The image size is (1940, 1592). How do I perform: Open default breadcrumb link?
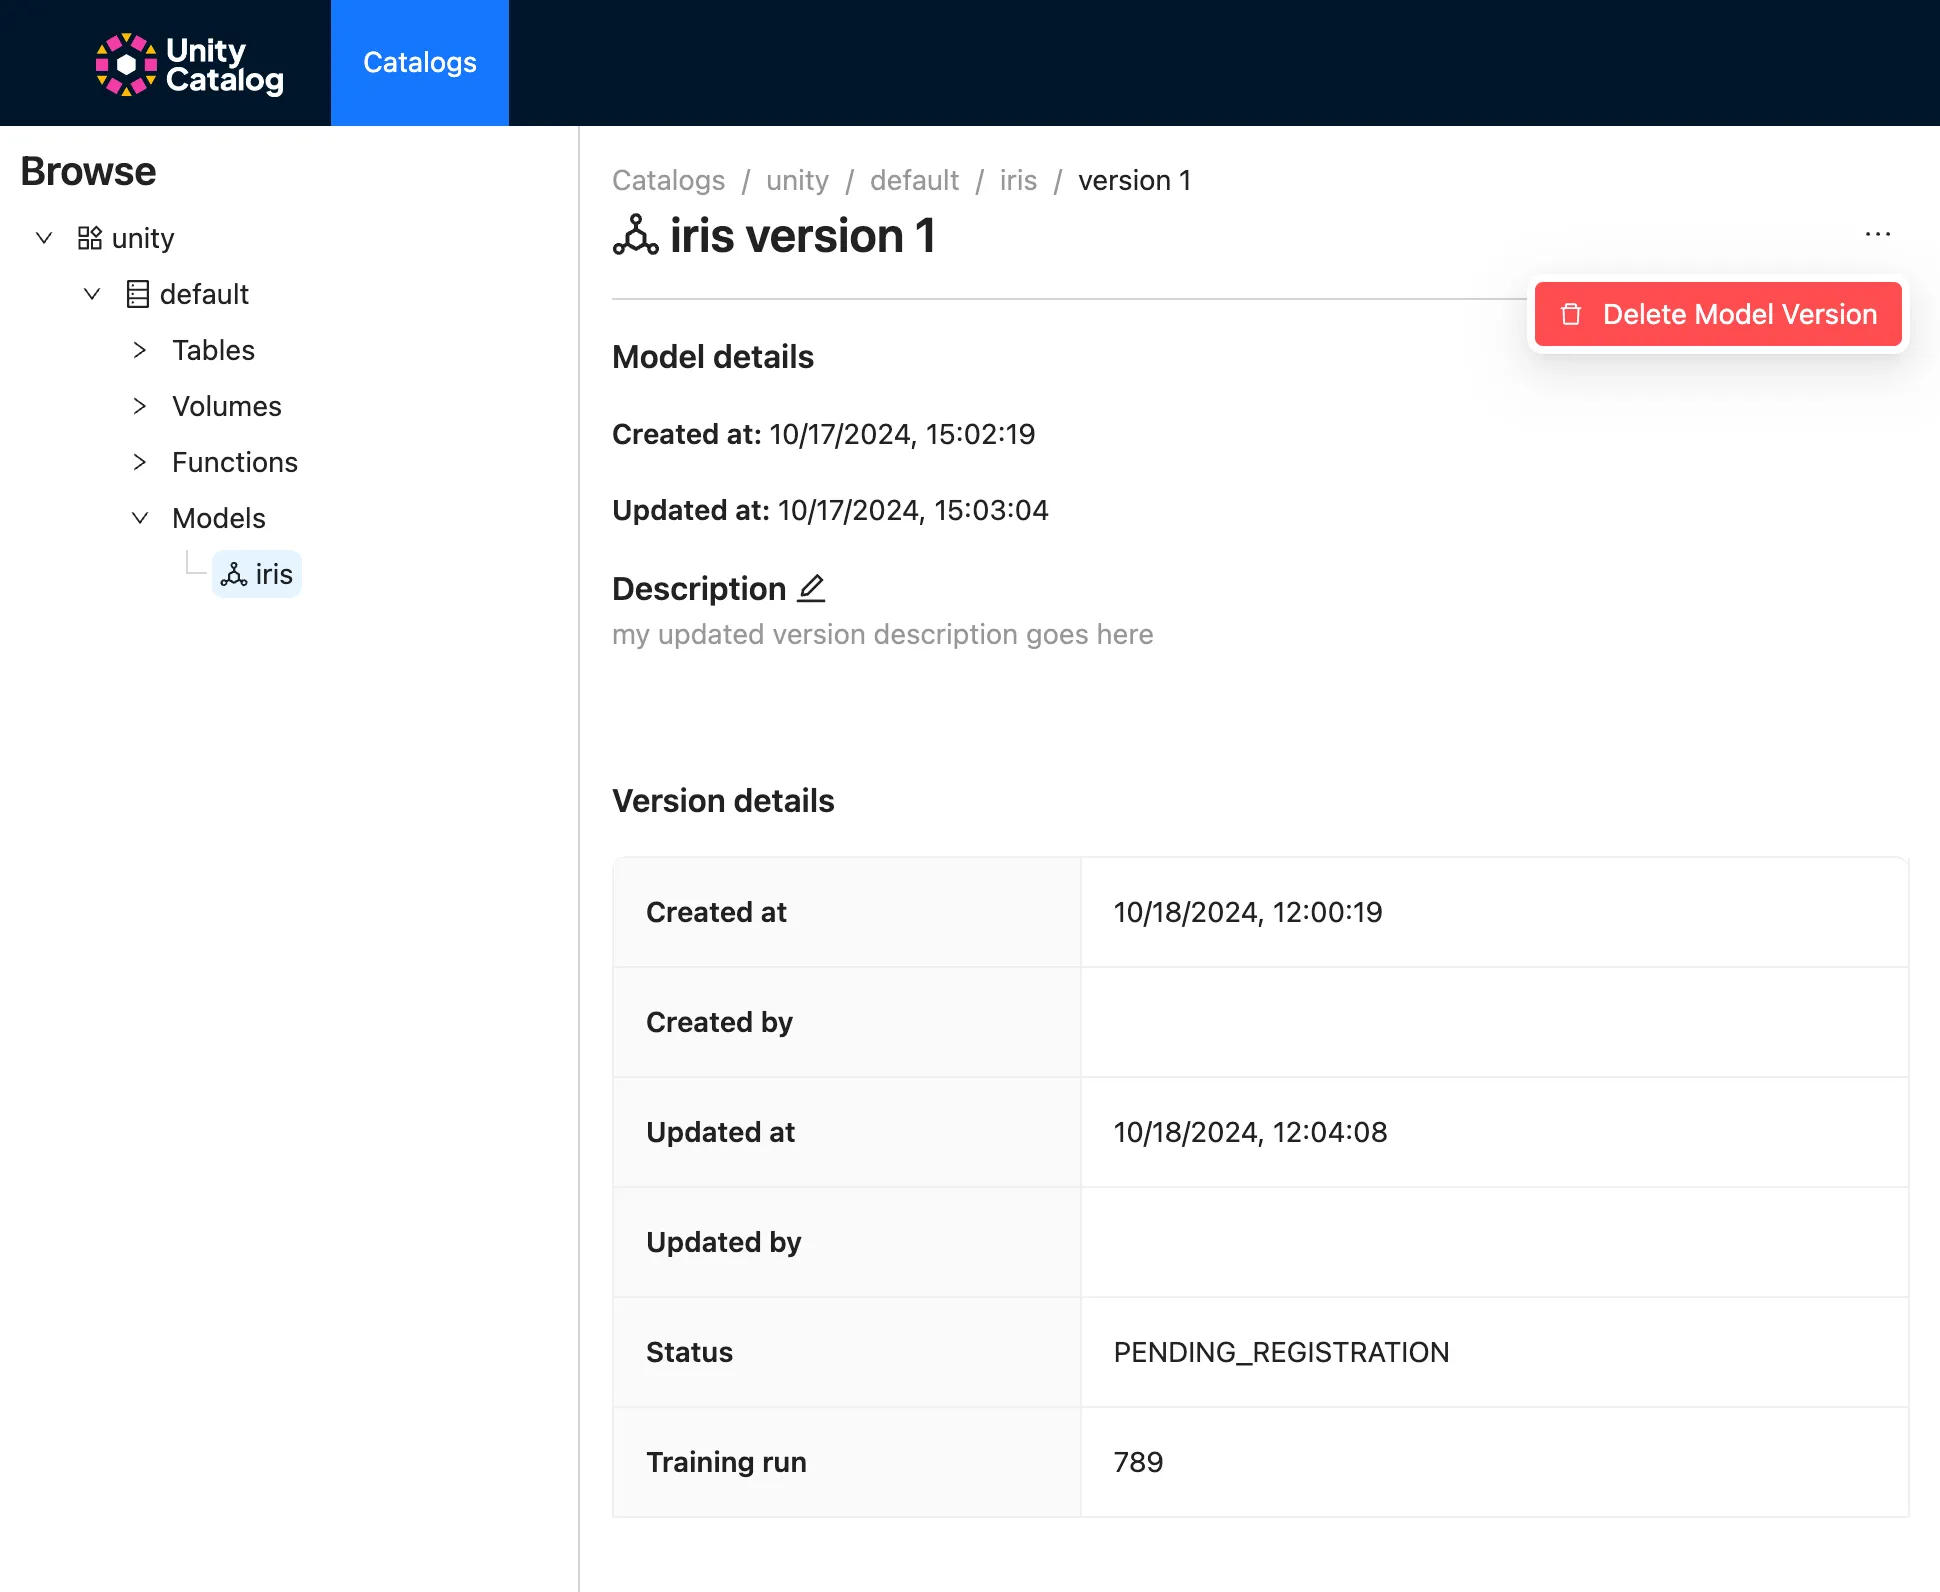[913, 180]
